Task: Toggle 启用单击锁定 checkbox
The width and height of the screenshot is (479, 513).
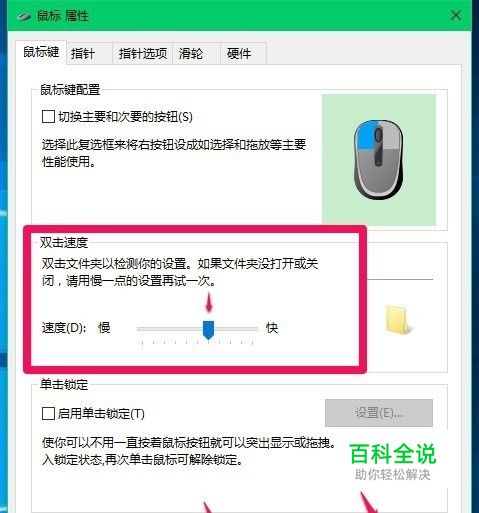Action: tap(48, 414)
